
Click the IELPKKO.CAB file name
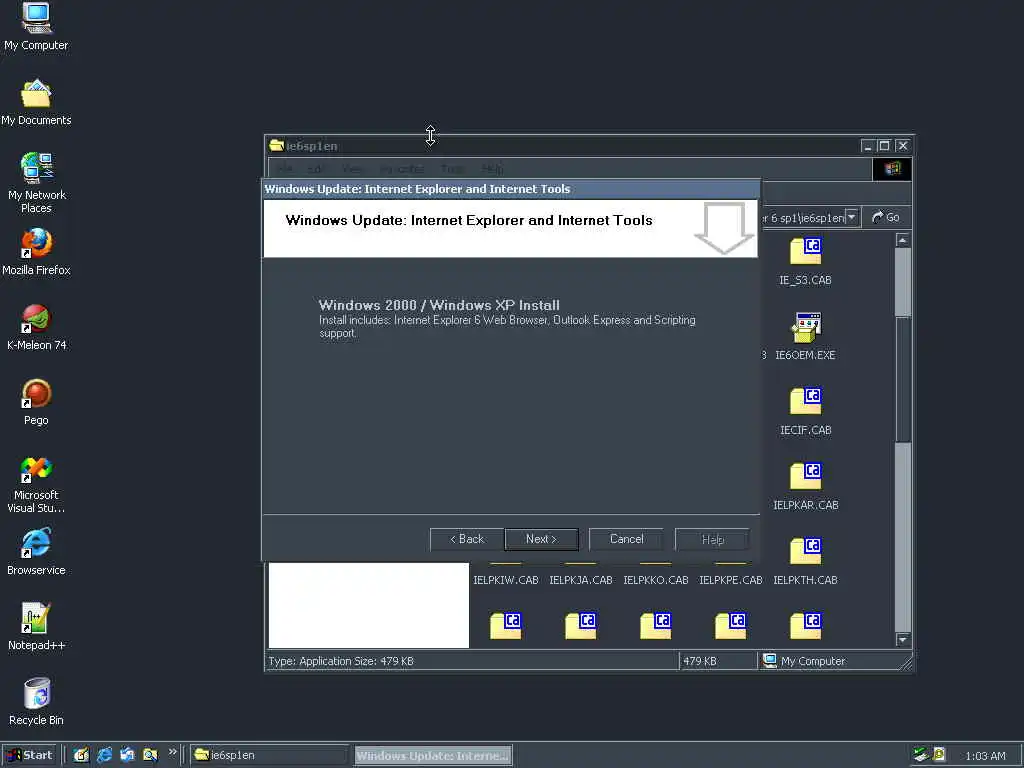point(656,580)
